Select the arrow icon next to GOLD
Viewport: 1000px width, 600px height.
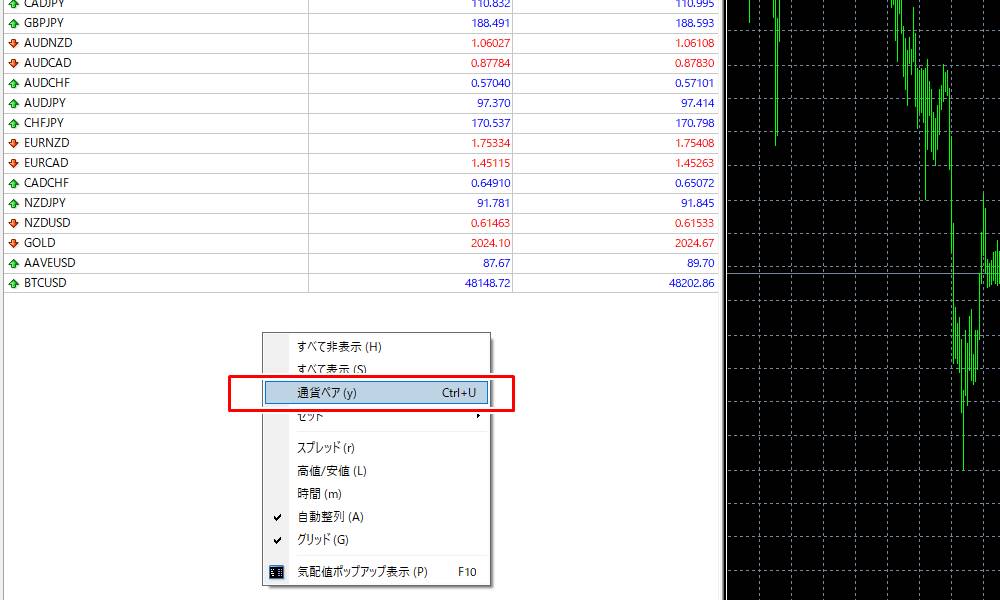12,243
